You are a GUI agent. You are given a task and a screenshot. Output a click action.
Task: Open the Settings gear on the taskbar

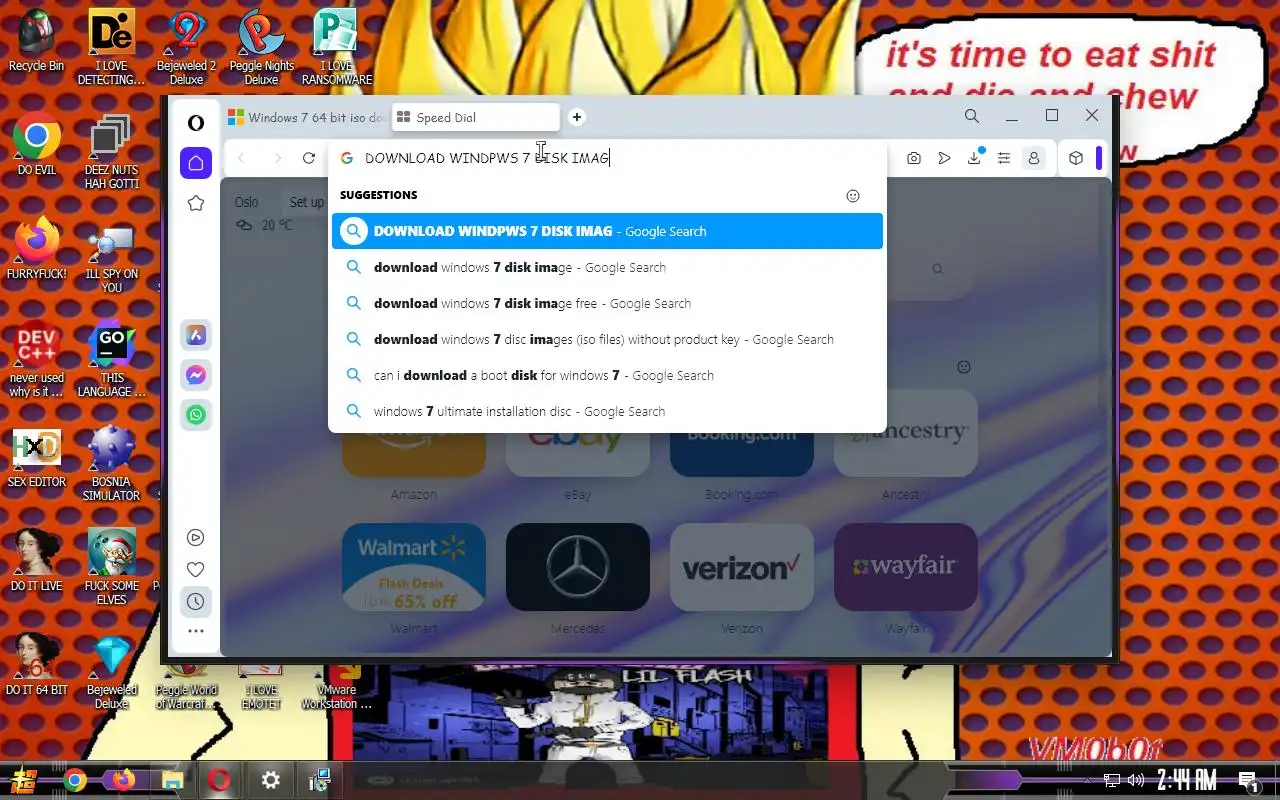pos(270,780)
